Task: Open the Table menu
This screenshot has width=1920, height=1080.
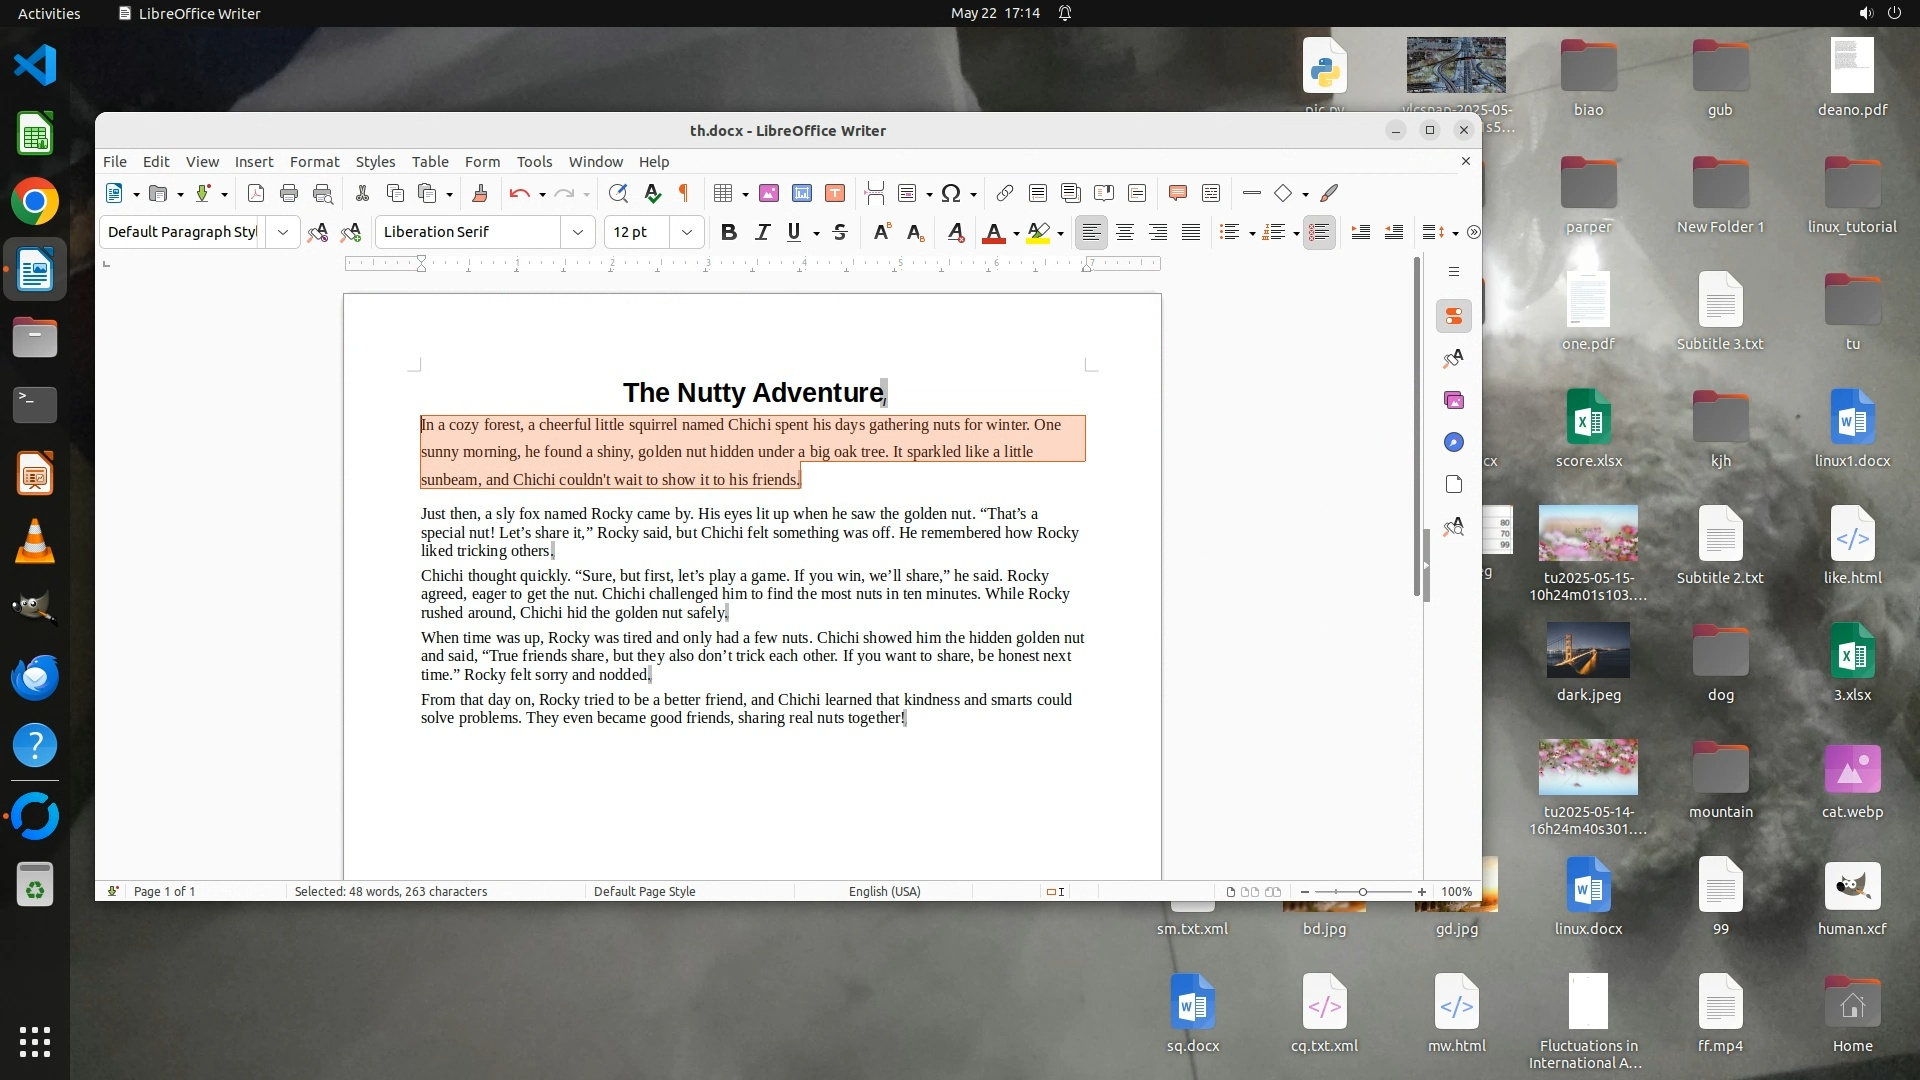Action: click(430, 162)
